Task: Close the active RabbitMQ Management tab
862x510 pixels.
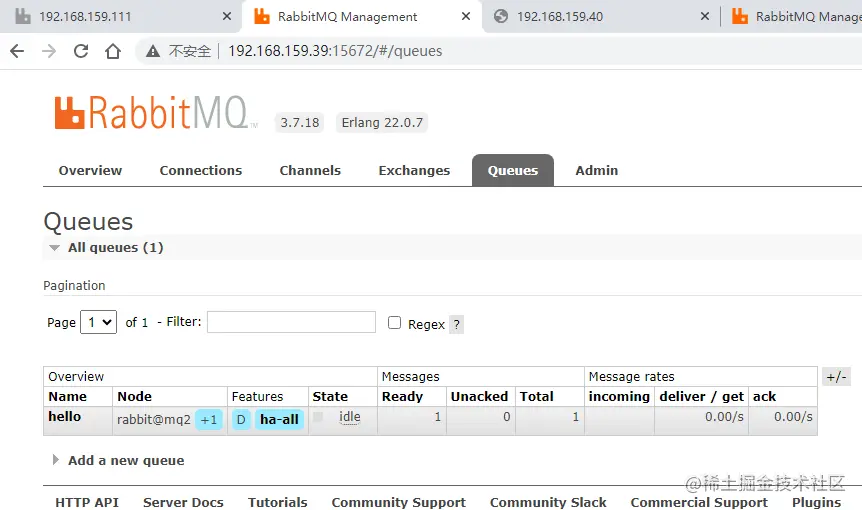Action: (466, 16)
